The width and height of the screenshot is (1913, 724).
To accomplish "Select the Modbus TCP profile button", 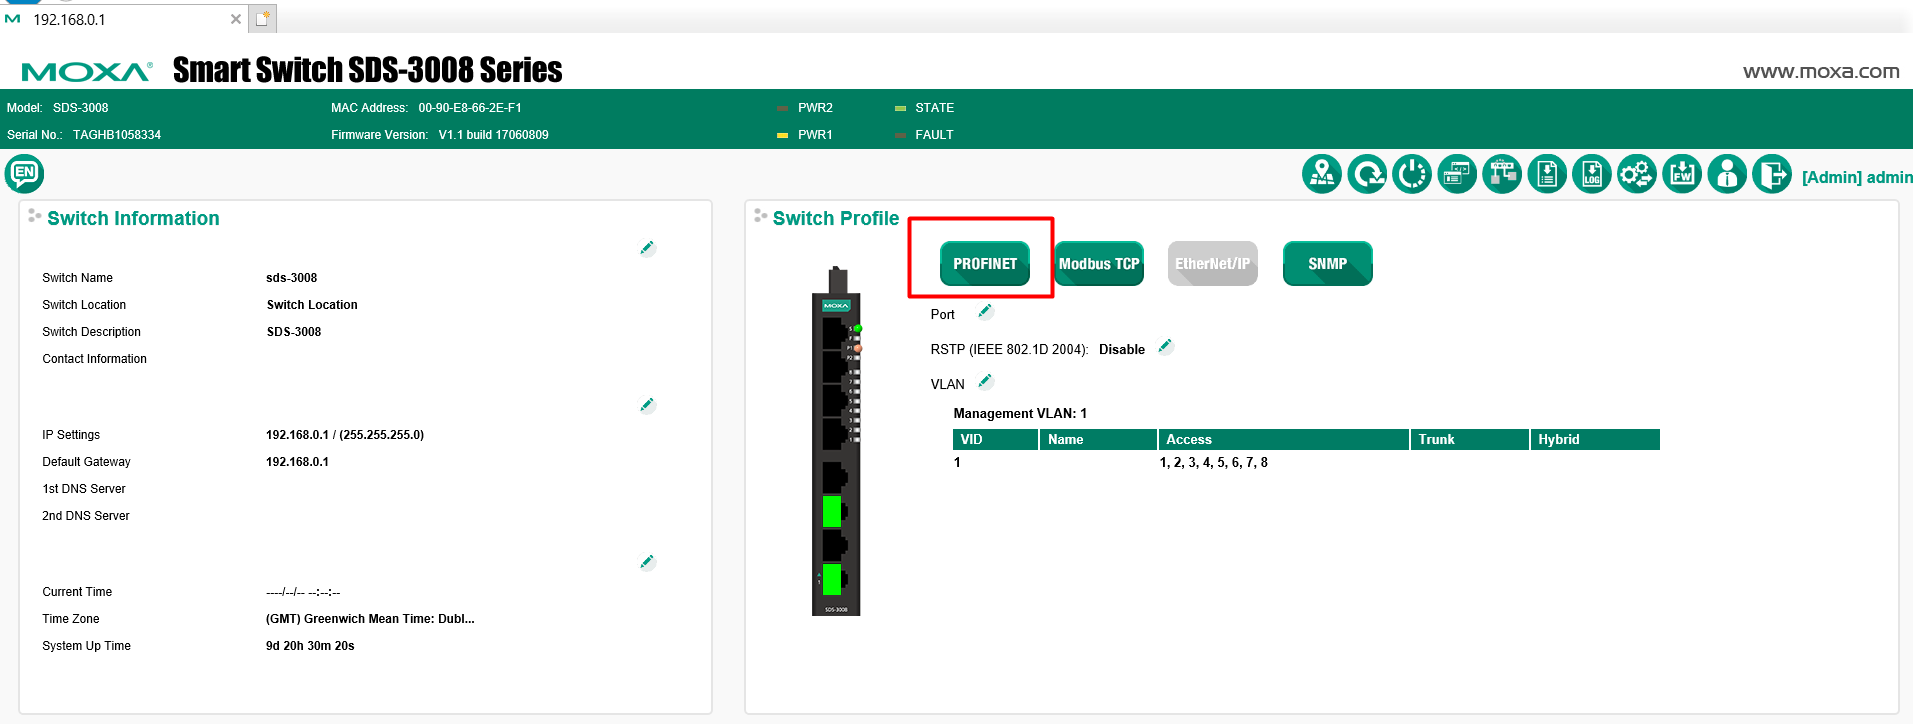I will [x=1099, y=264].
